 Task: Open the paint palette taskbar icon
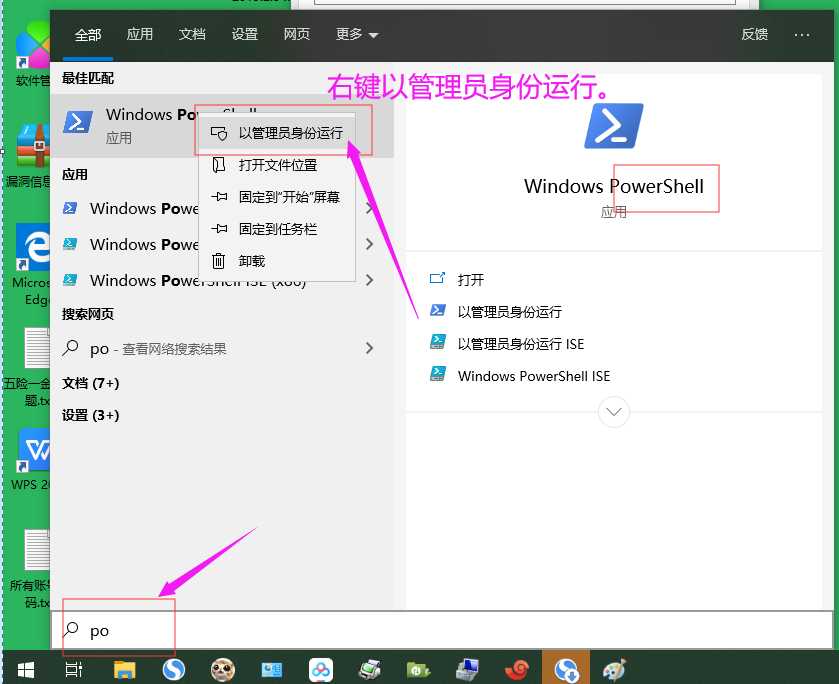click(x=614, y=670)
